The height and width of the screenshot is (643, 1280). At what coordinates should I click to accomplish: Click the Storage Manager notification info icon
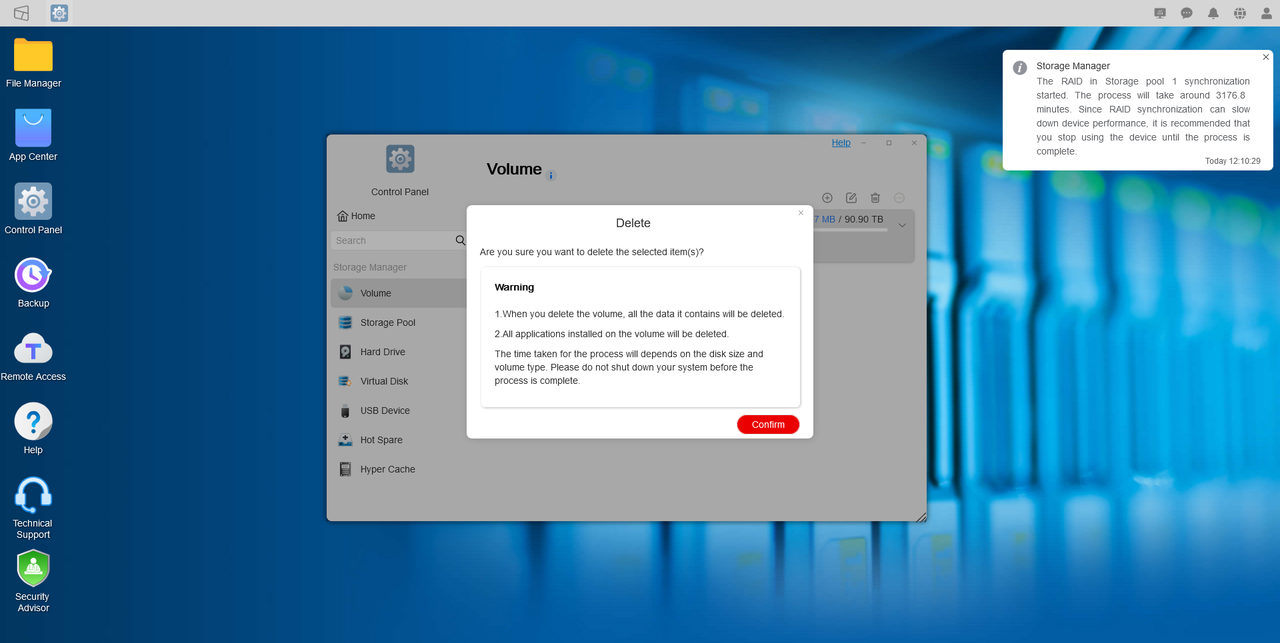(1020, 68)
